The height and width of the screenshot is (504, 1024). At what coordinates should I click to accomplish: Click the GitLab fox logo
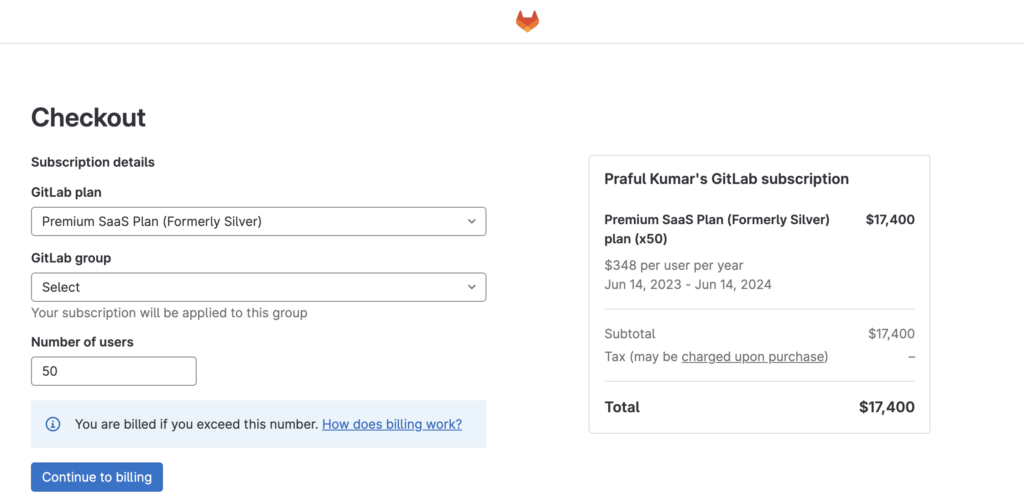528,22
